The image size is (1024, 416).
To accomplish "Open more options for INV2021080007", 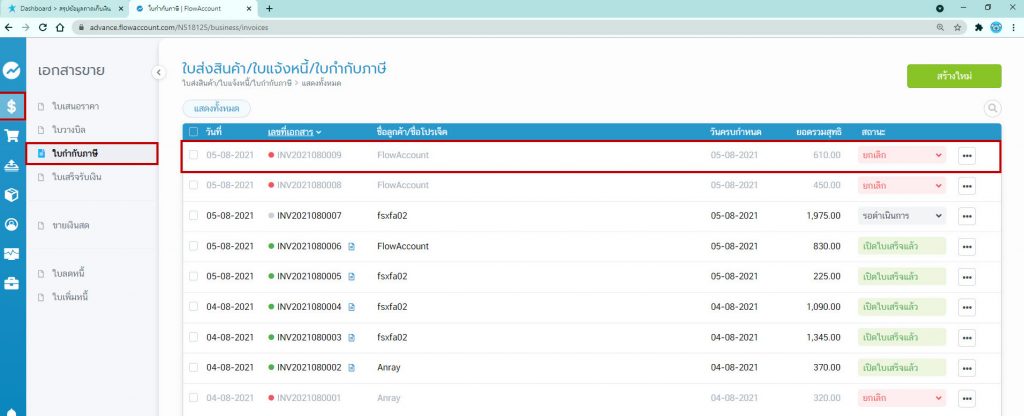I will (x=967, y=216).
